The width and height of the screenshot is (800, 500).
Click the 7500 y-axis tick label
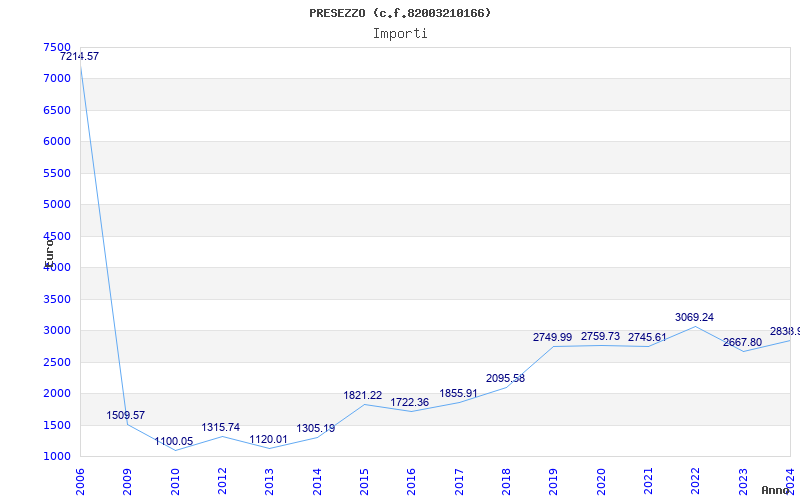click(x=57, y=47)
